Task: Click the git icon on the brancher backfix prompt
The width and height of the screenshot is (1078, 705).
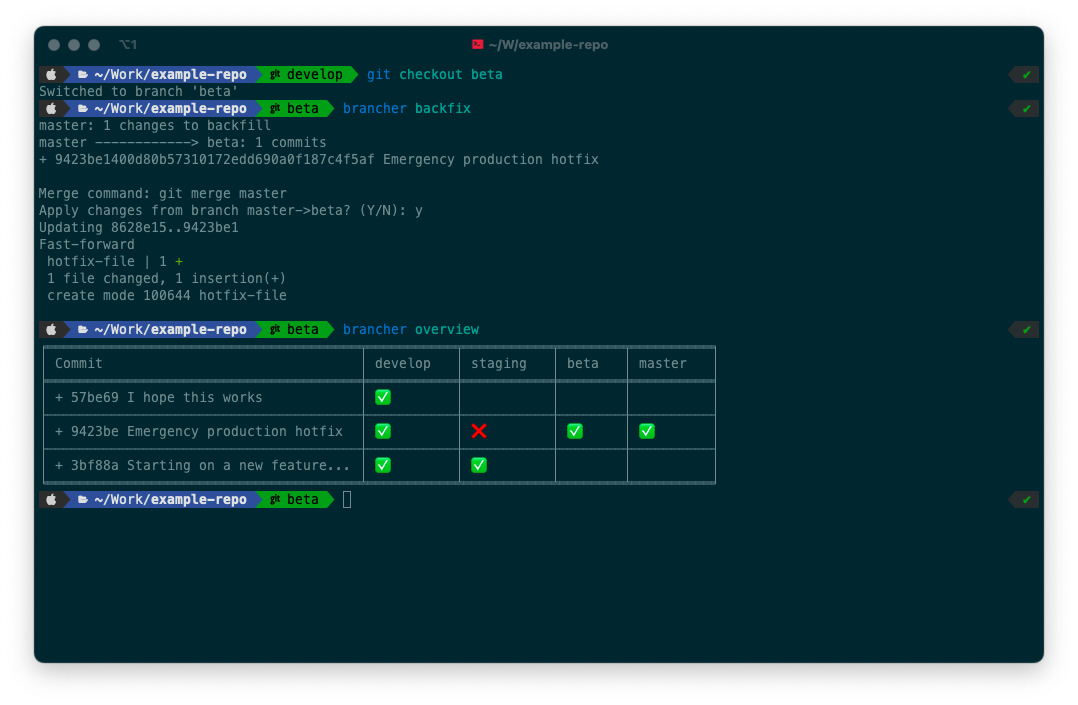Action: (x=275, y=109)
